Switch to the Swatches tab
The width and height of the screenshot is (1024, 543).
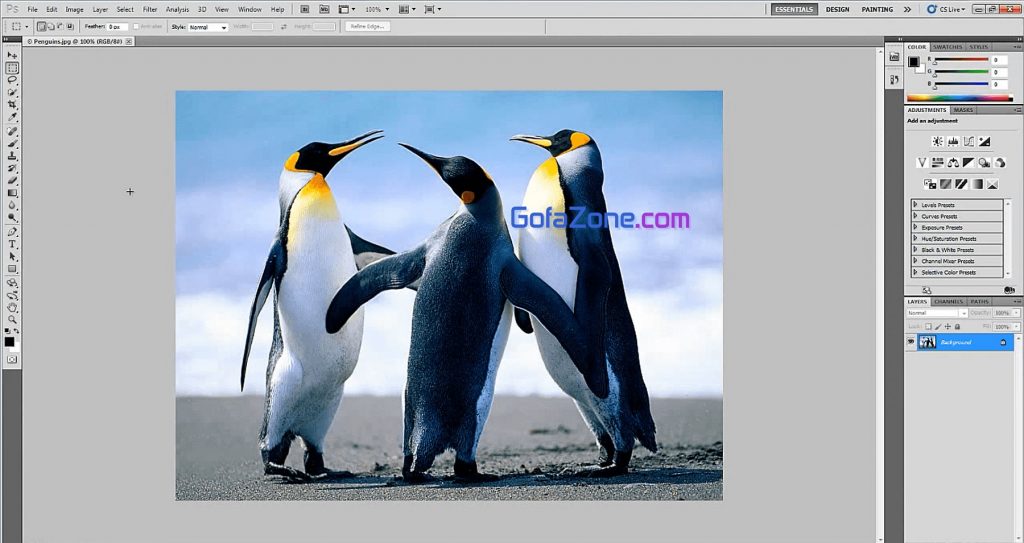click(x=947, y=47)
